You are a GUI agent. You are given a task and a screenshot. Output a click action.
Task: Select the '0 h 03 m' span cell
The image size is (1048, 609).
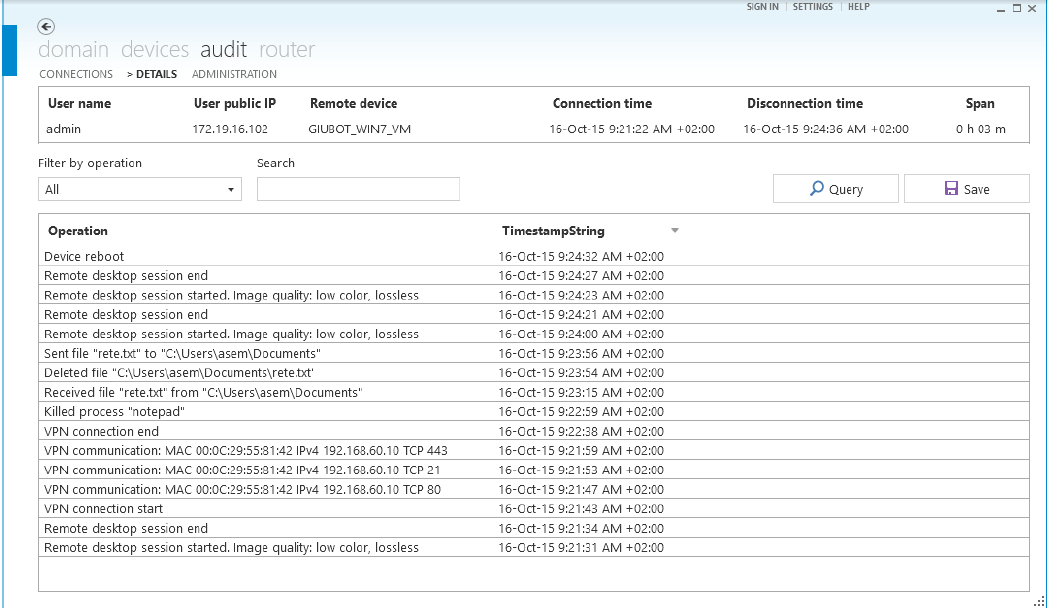click(x=980, y=129)
